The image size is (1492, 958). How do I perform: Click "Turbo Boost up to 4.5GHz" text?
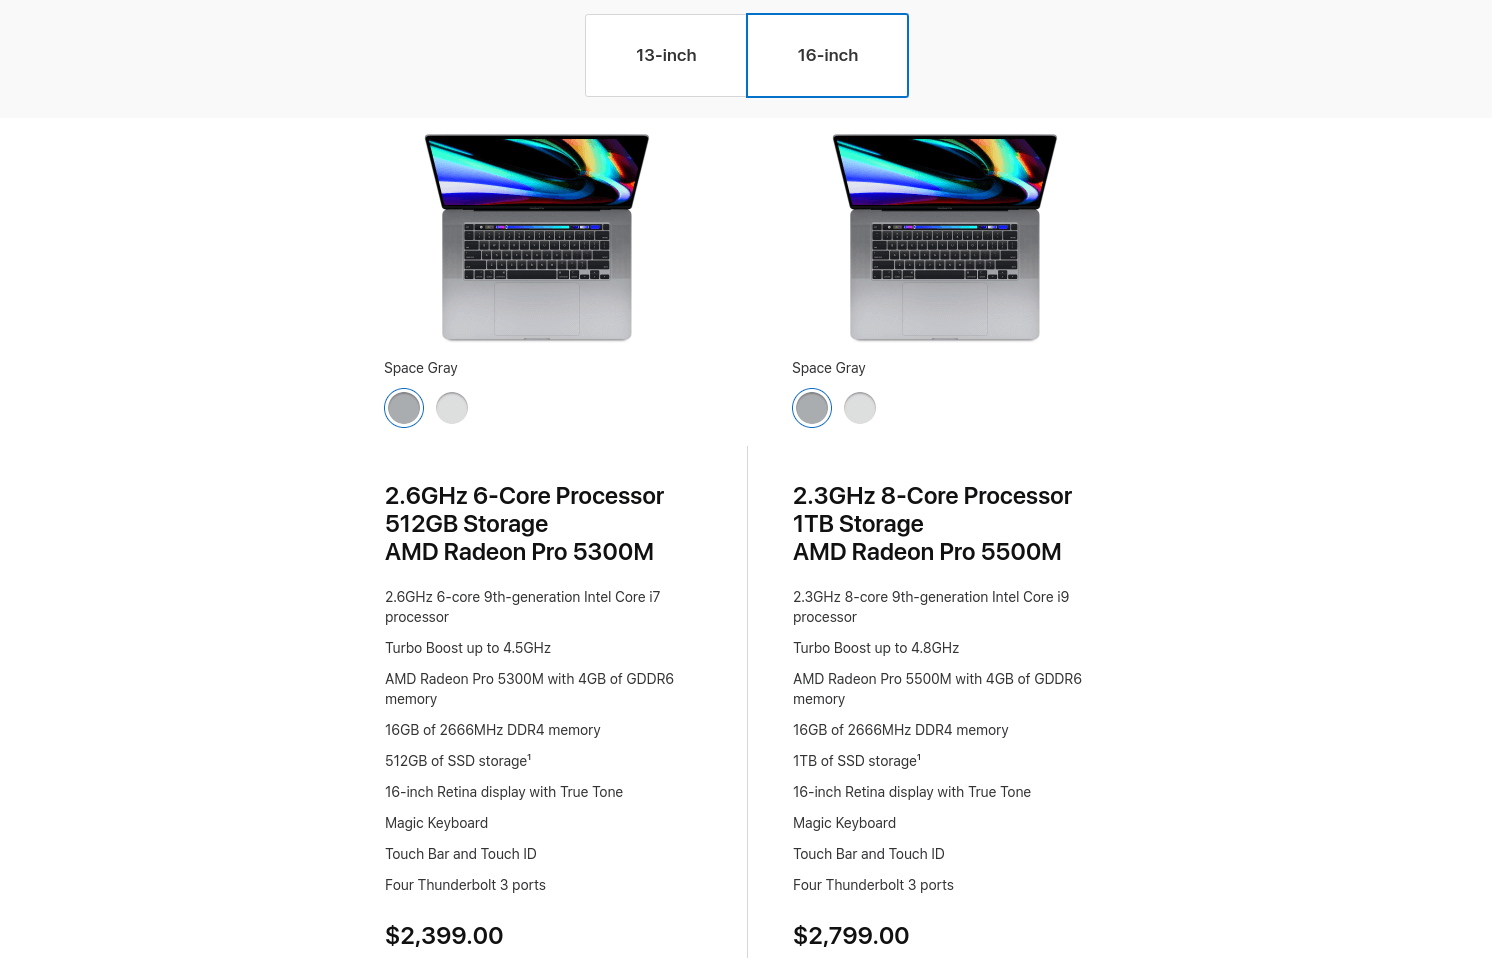[x=468, y=648]
